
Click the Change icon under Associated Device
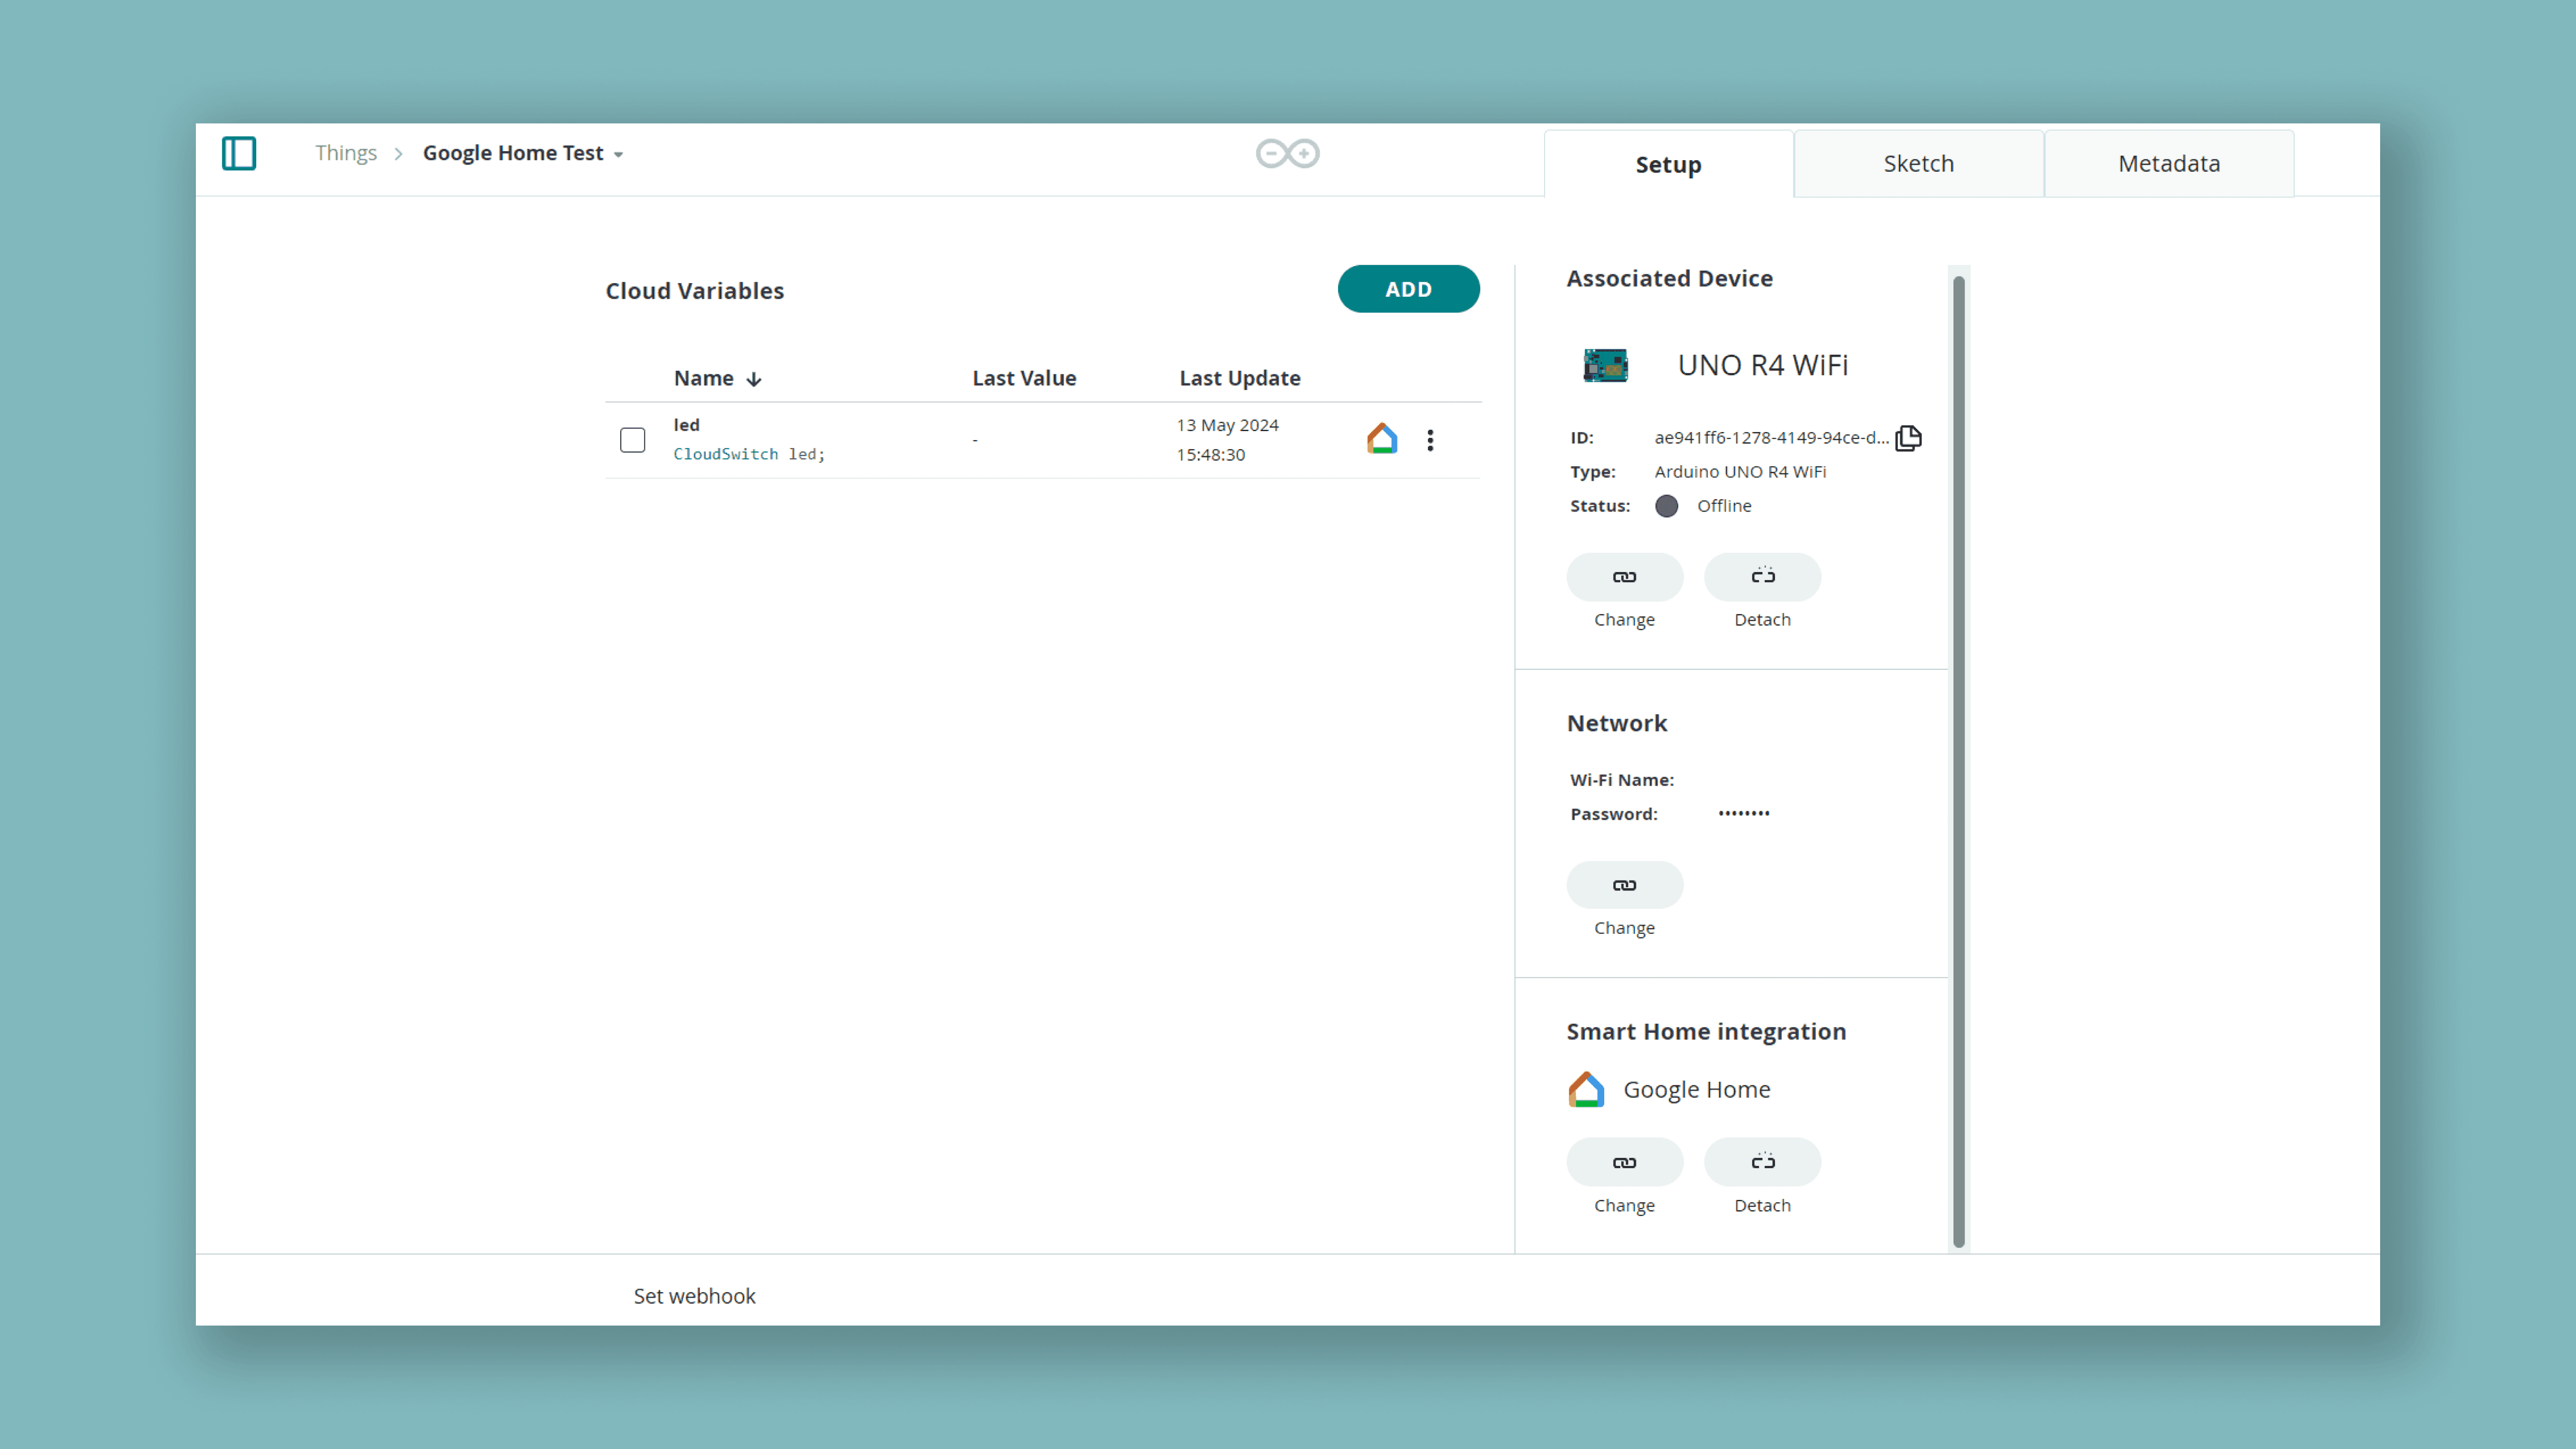click(x=1624, y=577)
